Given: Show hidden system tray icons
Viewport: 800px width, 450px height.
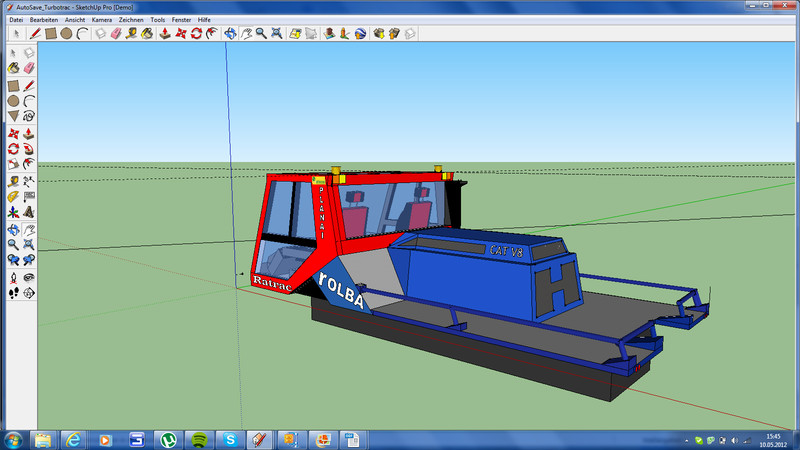Looking at the screenshot, I should pos(687,440).
